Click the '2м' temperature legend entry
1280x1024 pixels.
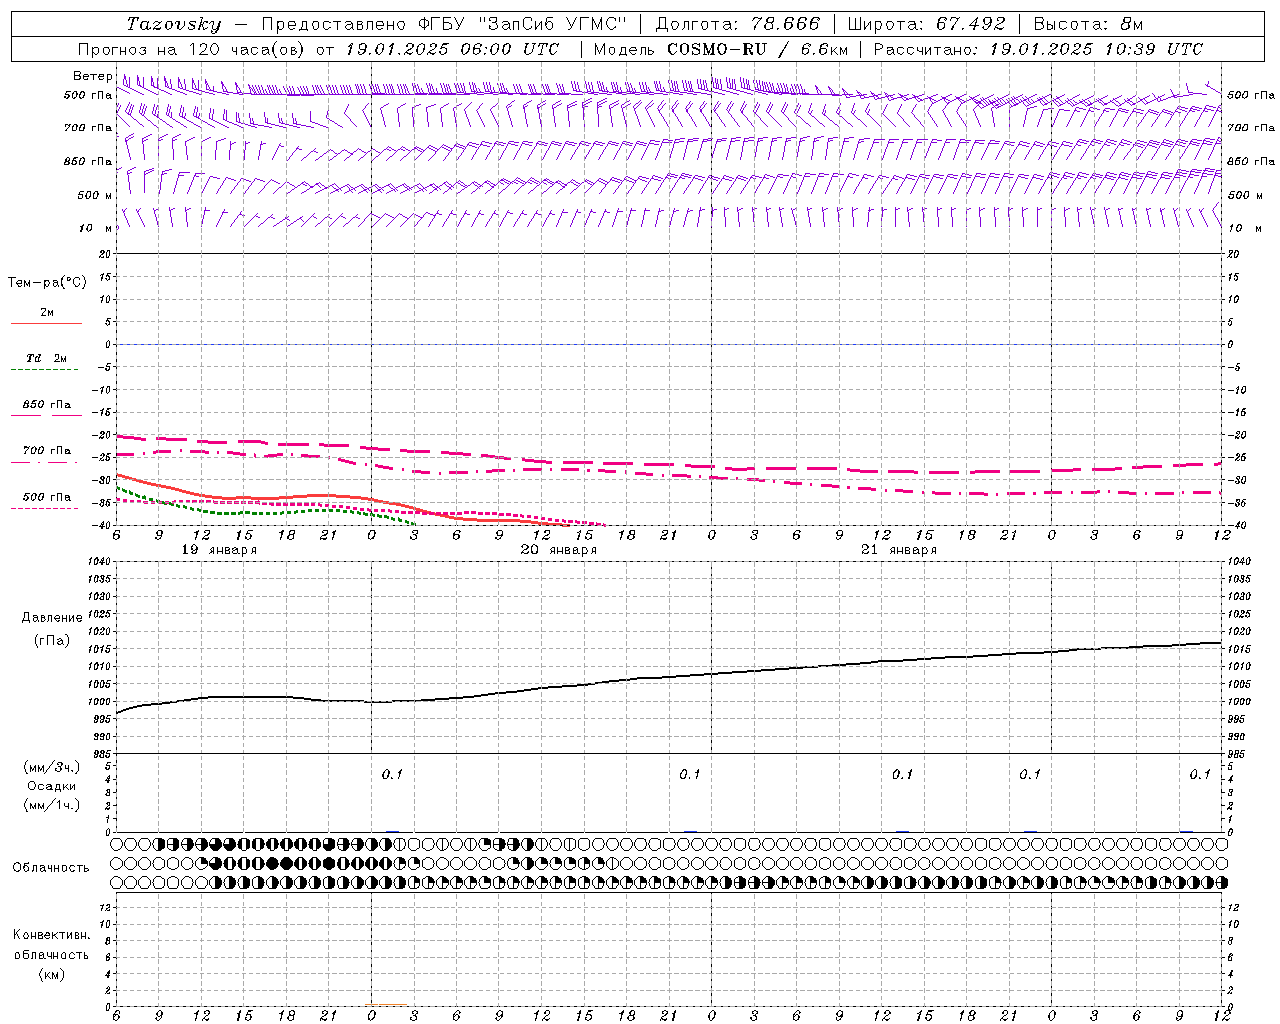[x=47, y=313]
